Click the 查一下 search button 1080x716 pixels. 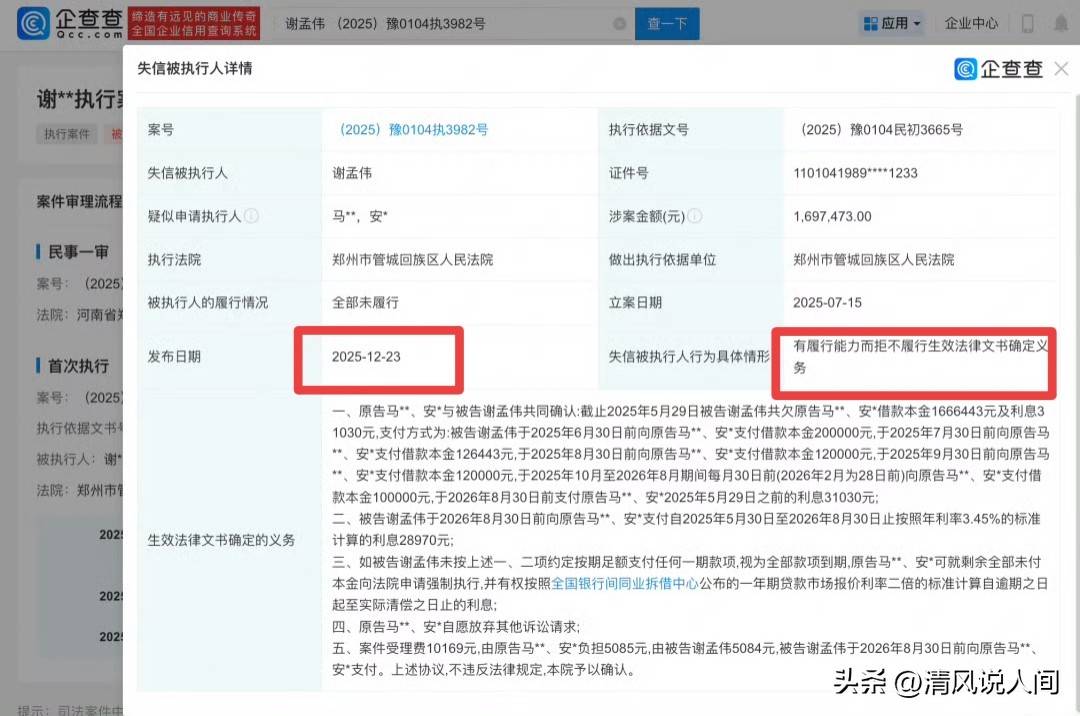tap(667, 23)
